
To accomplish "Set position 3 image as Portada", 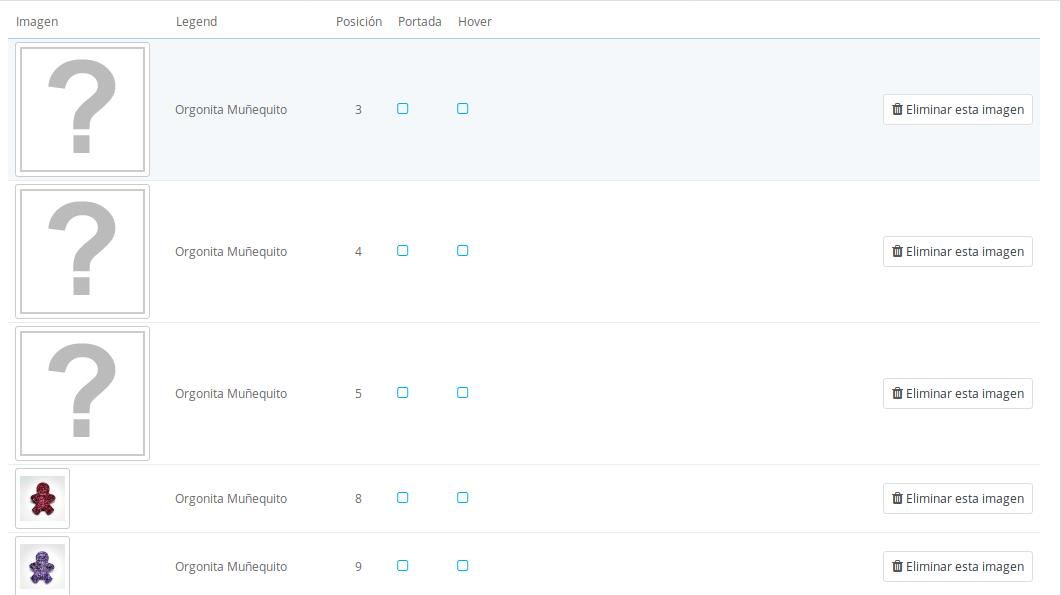I will click(403, 109).
